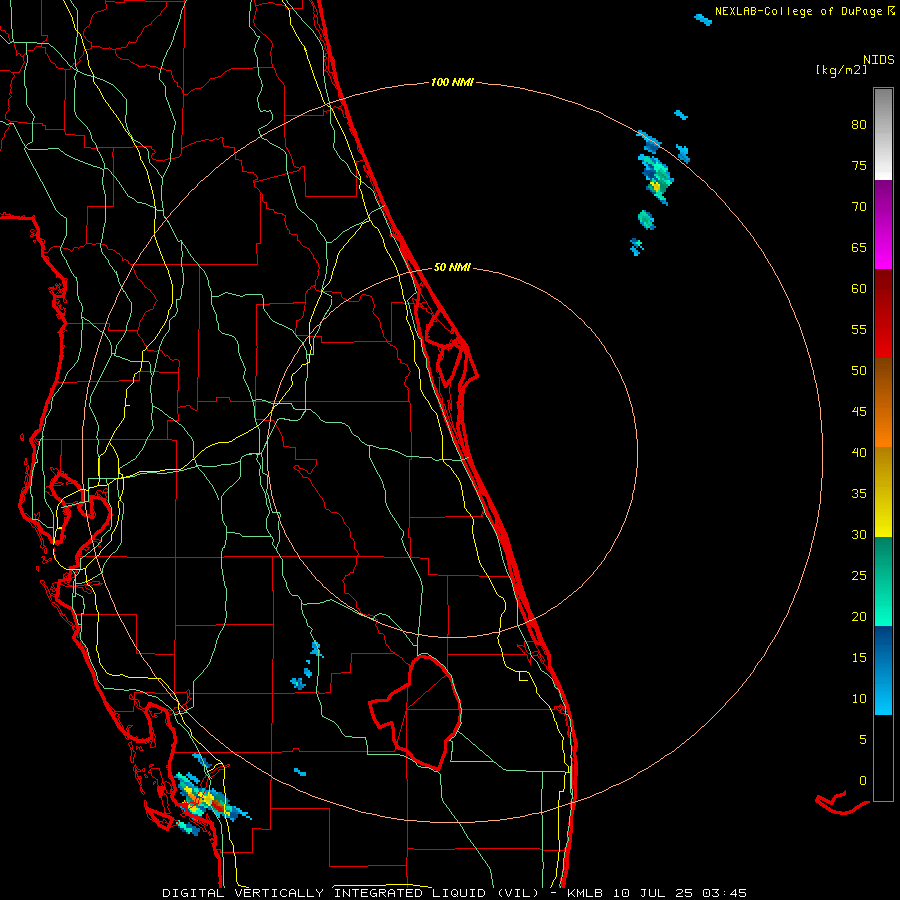Click the 55 value on the color scale
The image size is (900, 900).
(859, 329)
